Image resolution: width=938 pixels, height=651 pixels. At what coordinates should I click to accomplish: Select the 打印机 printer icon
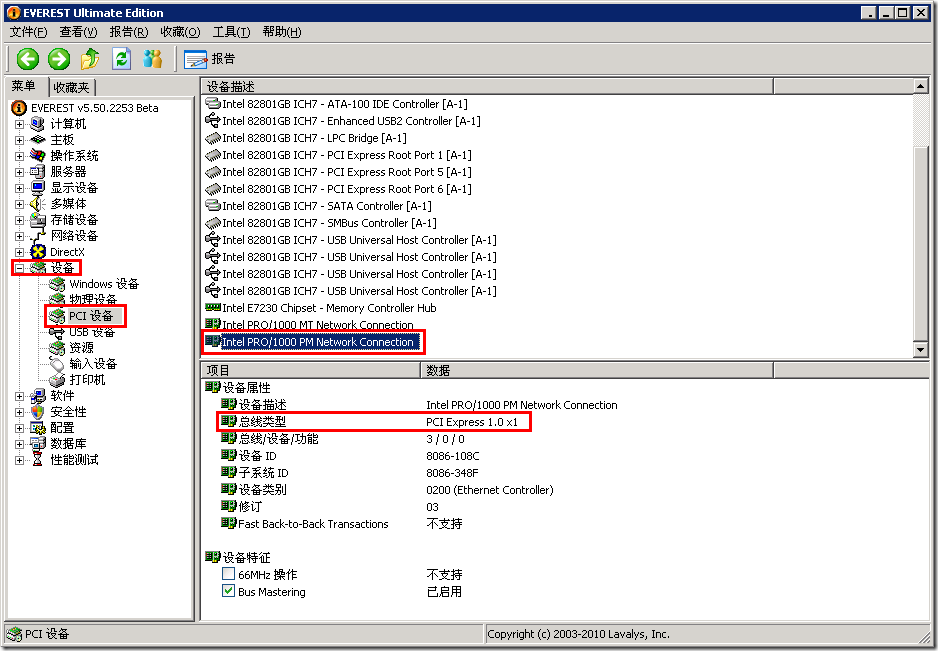pos(57,380)
